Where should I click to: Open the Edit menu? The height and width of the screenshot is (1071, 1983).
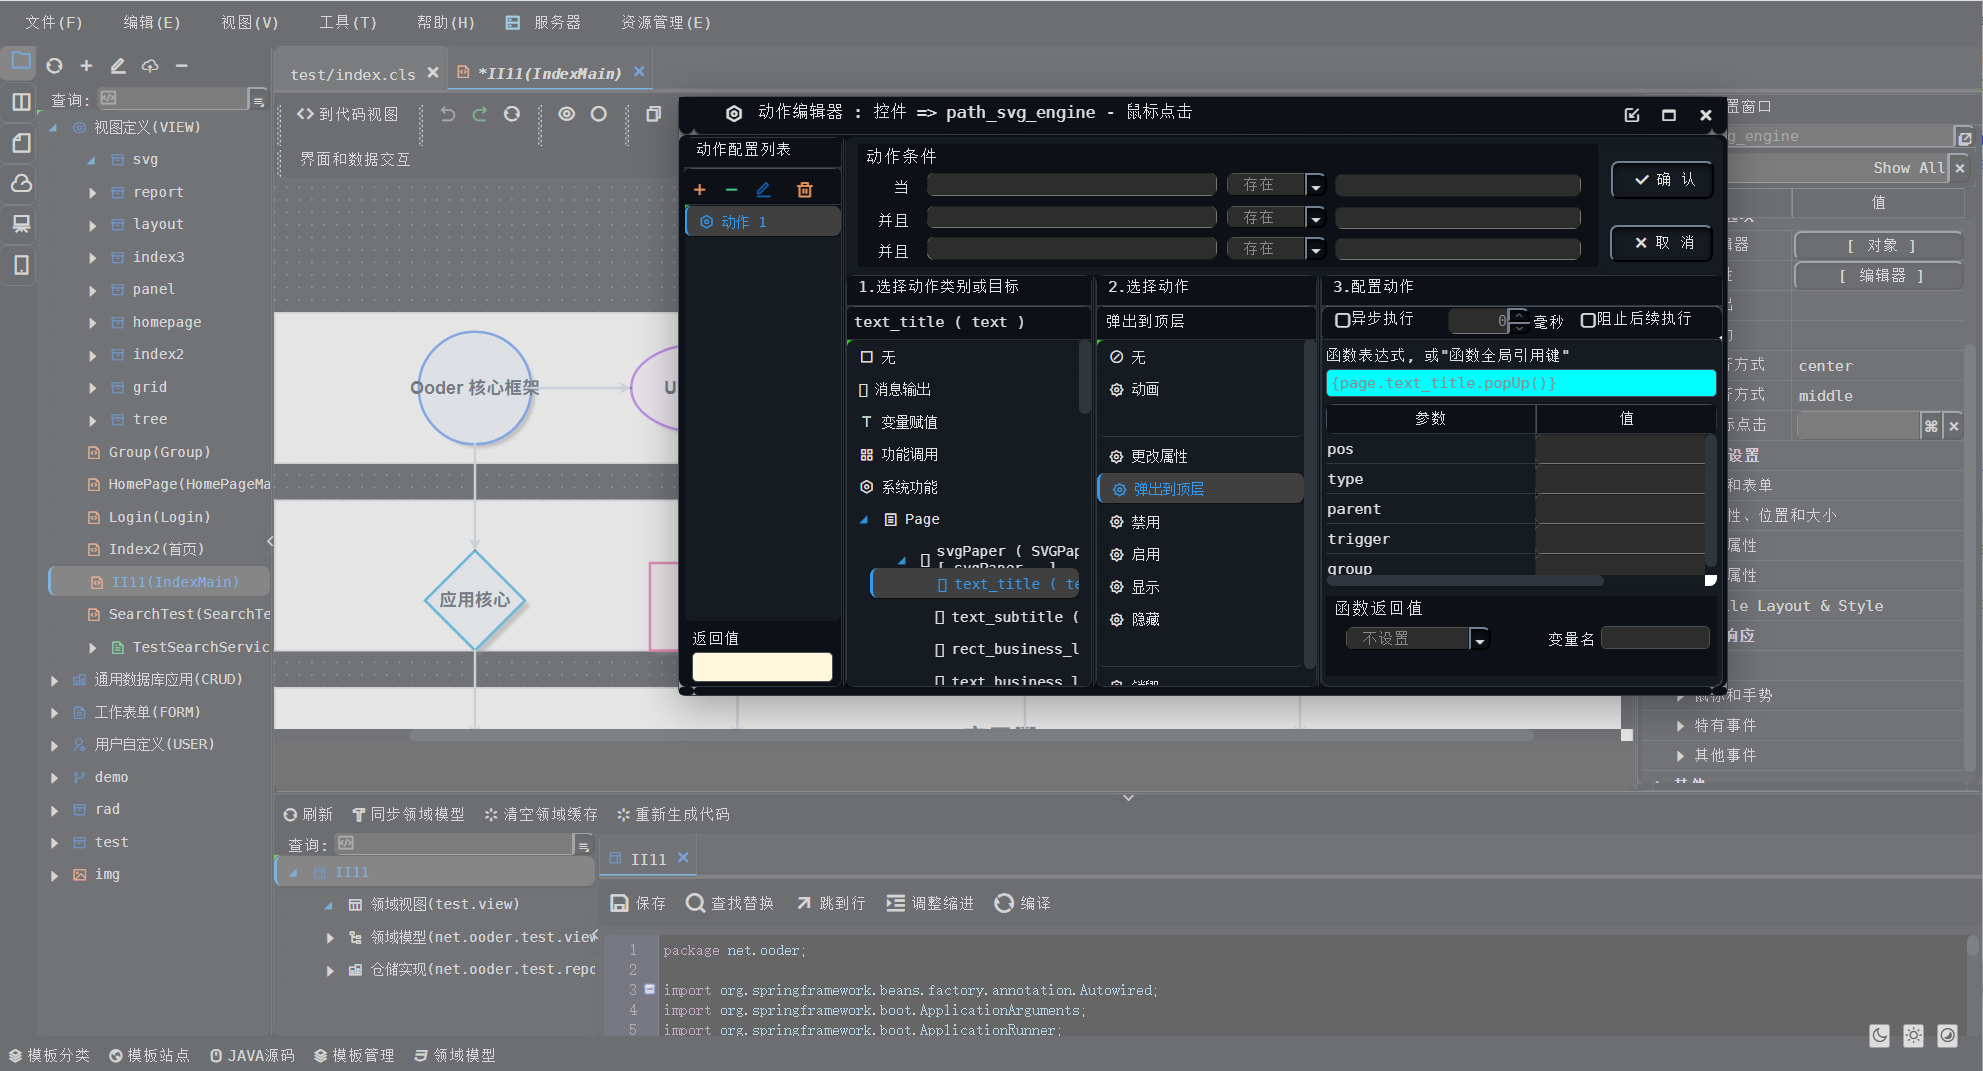[x=151, y=22]
